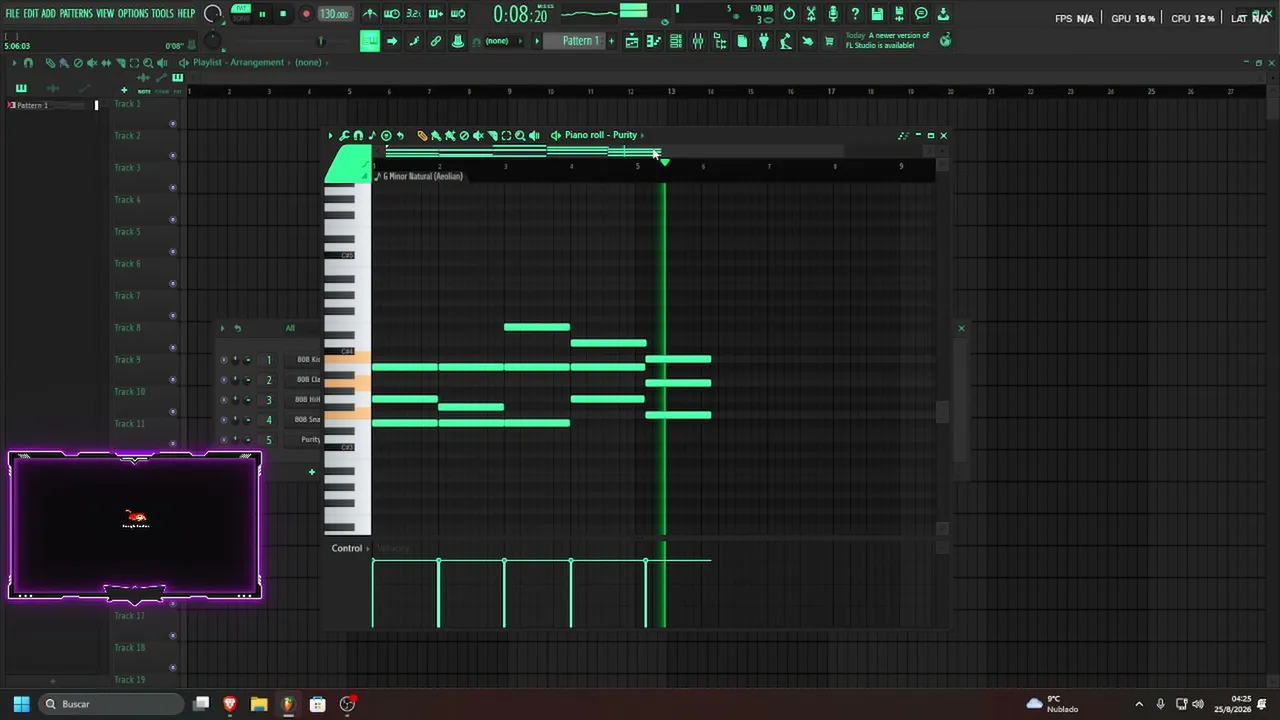
Task: Open Piano roll wrench tools menu
Action: pyautogui.click(x=344, y=135)
